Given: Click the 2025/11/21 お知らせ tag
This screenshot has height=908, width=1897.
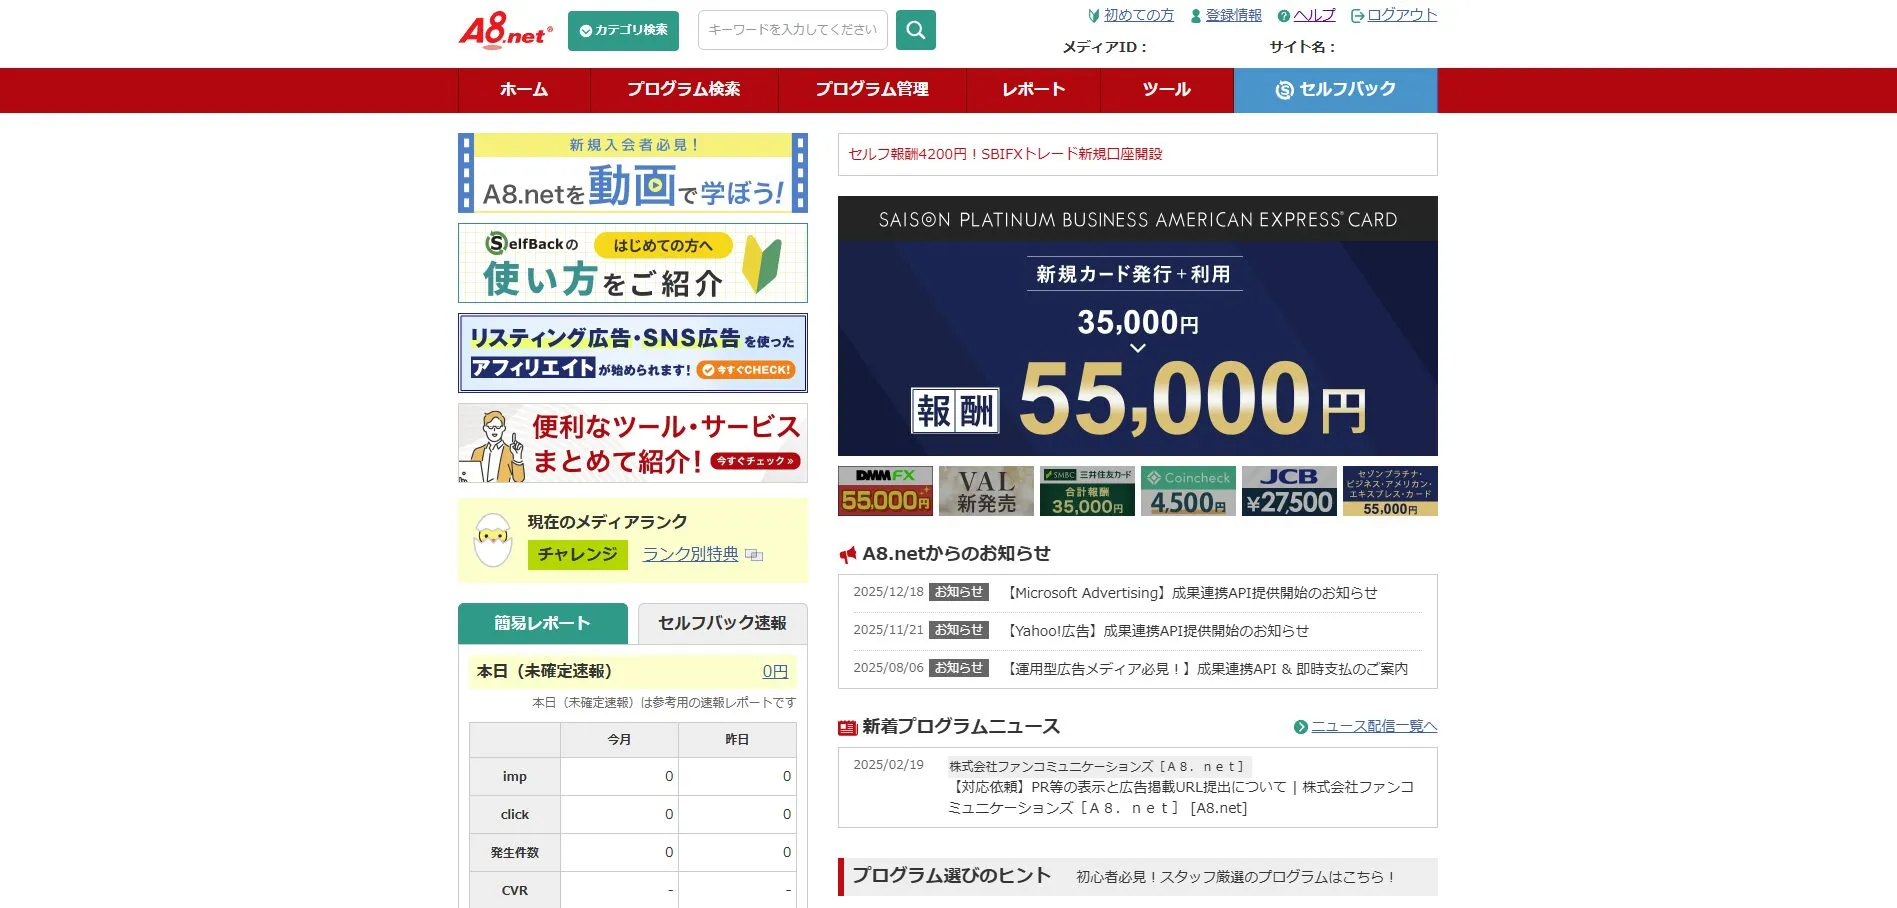Looking at the screenshot, I should coord(959,630).
